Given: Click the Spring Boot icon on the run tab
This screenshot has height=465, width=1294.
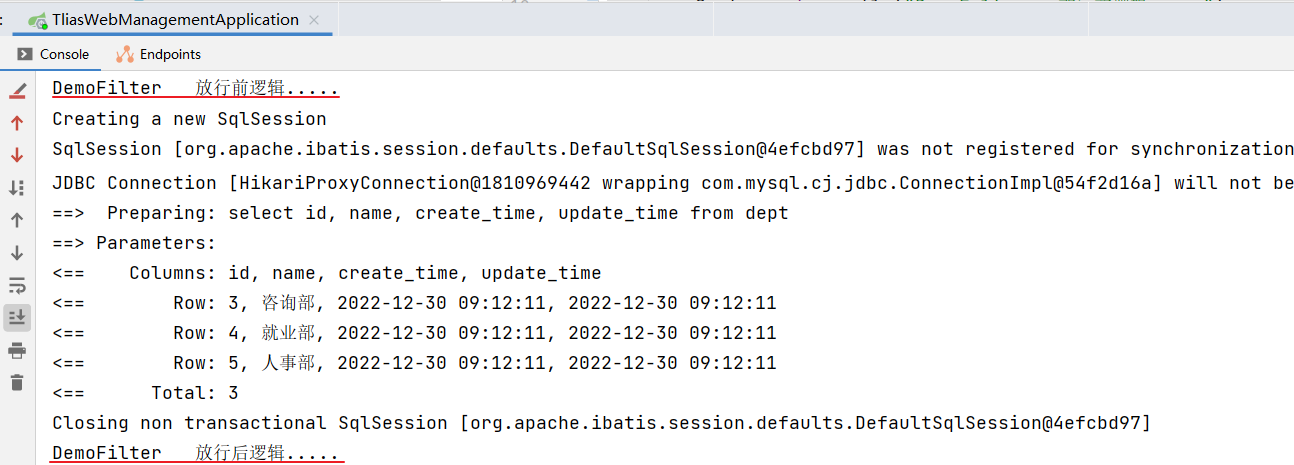Looking at the screenshot, I should pyautogui.click(x=37, y=20).
